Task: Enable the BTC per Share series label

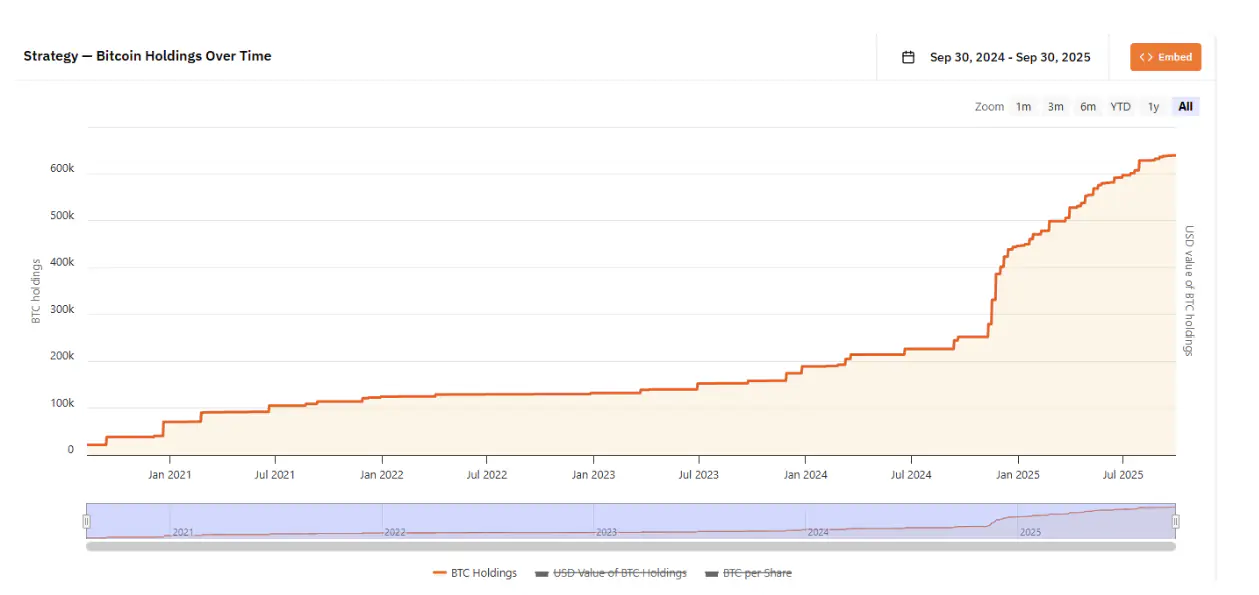Action: pos(757,573)
